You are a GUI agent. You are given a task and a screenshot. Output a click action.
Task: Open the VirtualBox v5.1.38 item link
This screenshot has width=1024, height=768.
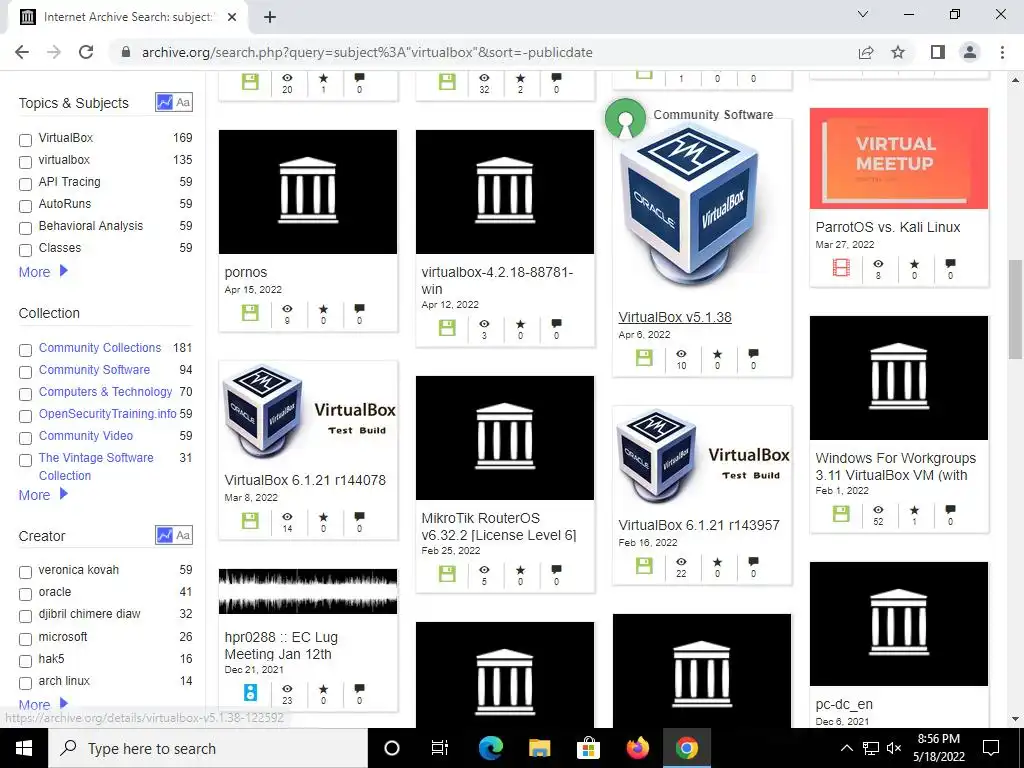[675, 317]
